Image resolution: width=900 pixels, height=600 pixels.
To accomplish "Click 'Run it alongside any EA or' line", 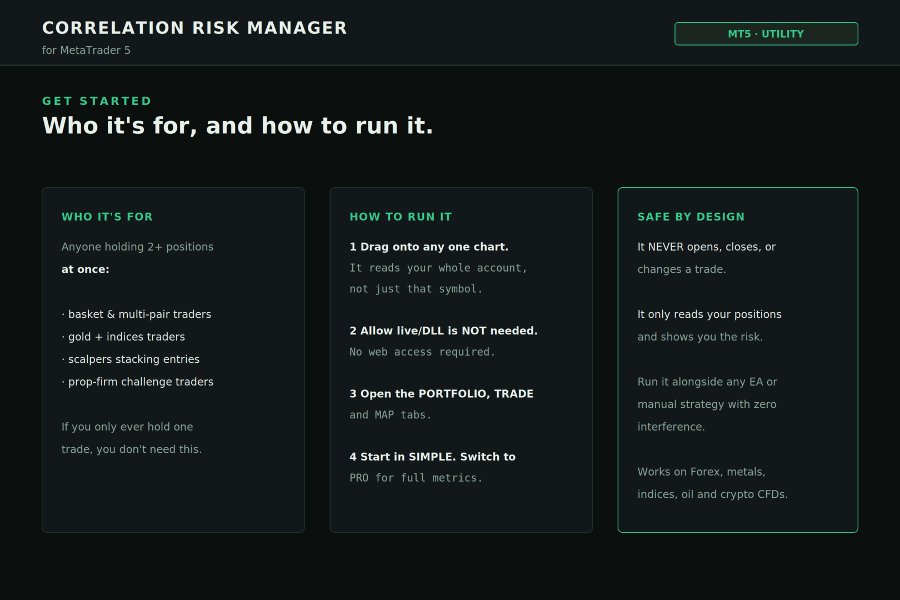I will coord(707,382).
